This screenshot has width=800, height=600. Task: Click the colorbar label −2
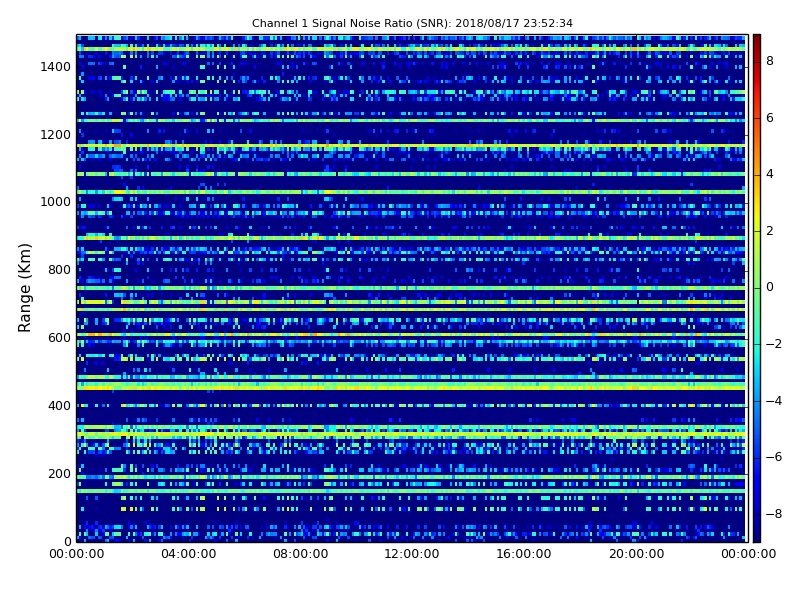(x=773, y=344)
